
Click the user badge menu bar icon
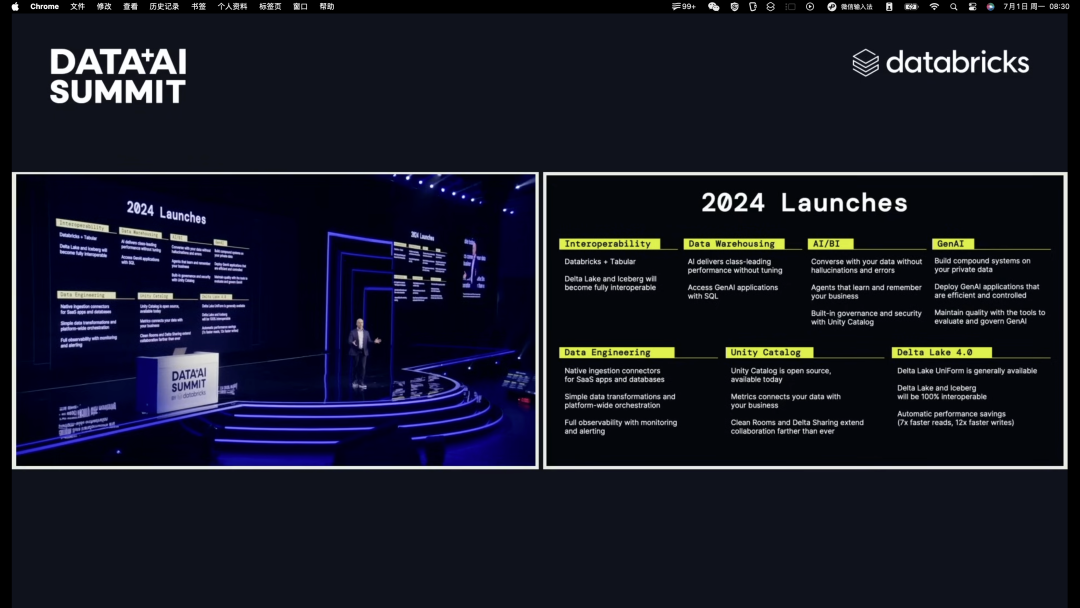coord(889,6)
